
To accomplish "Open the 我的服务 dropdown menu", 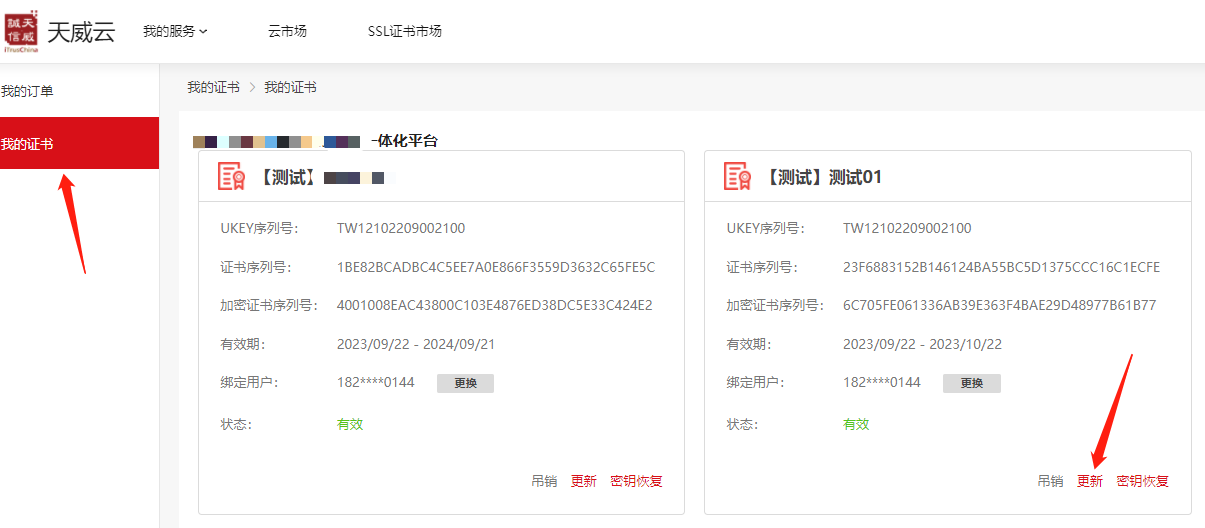I will click(175, 31).
